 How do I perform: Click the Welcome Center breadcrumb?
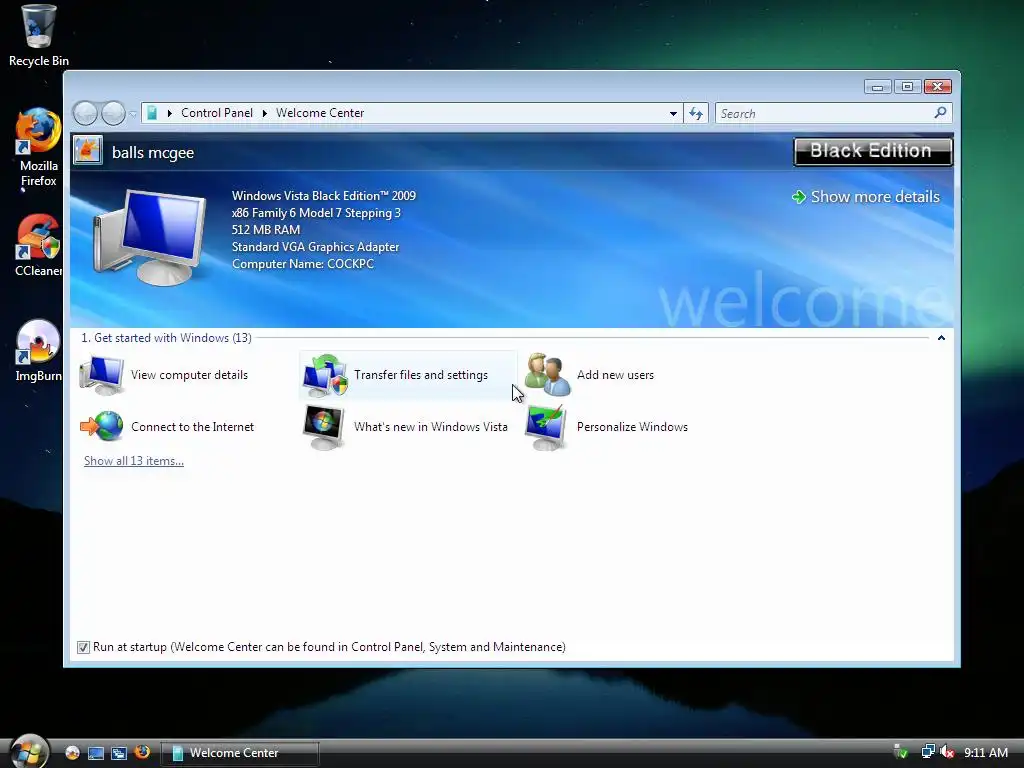pyautogui.click(x=320, y=113)
